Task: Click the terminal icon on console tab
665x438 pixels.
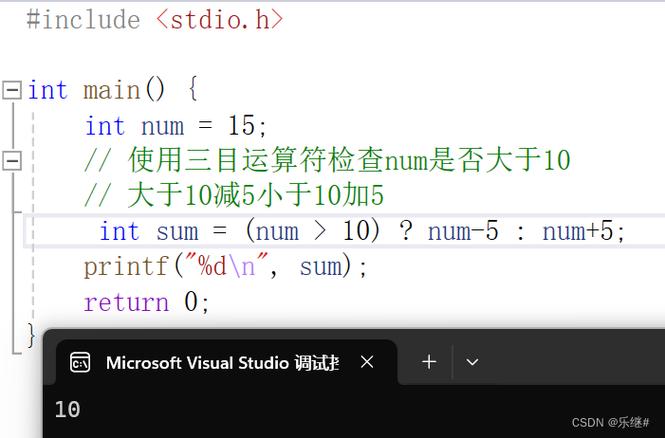Action: [x=80, y=363]
